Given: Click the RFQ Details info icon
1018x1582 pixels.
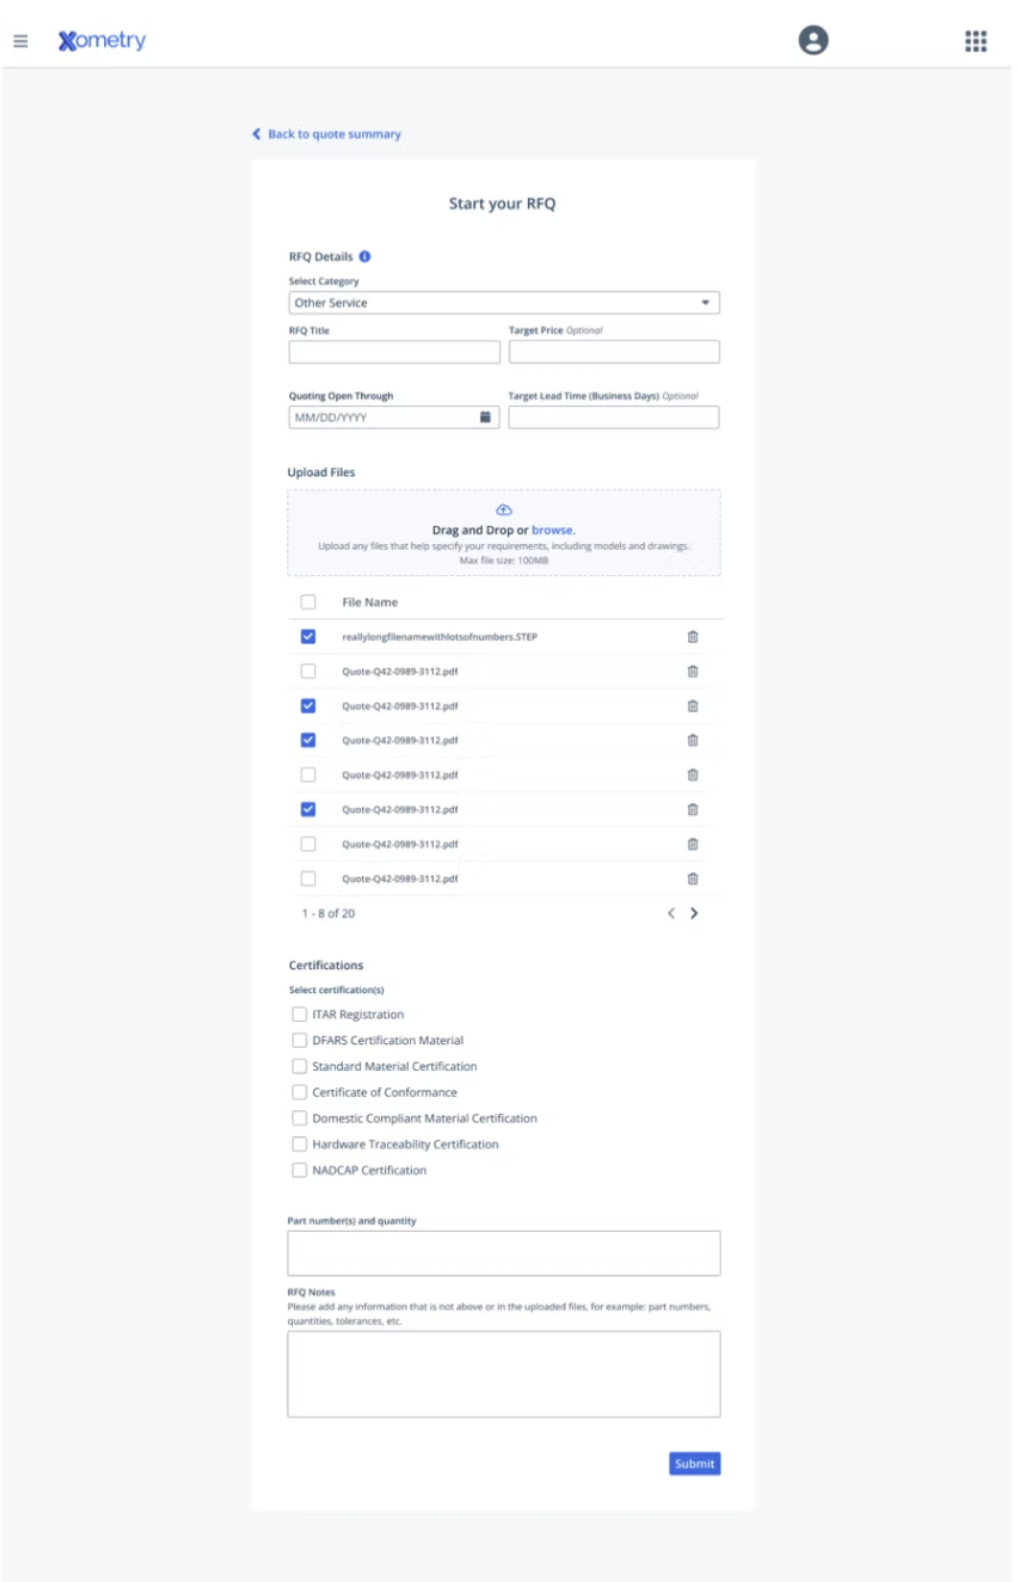Looking at the screenshot, I should [365, 256].
